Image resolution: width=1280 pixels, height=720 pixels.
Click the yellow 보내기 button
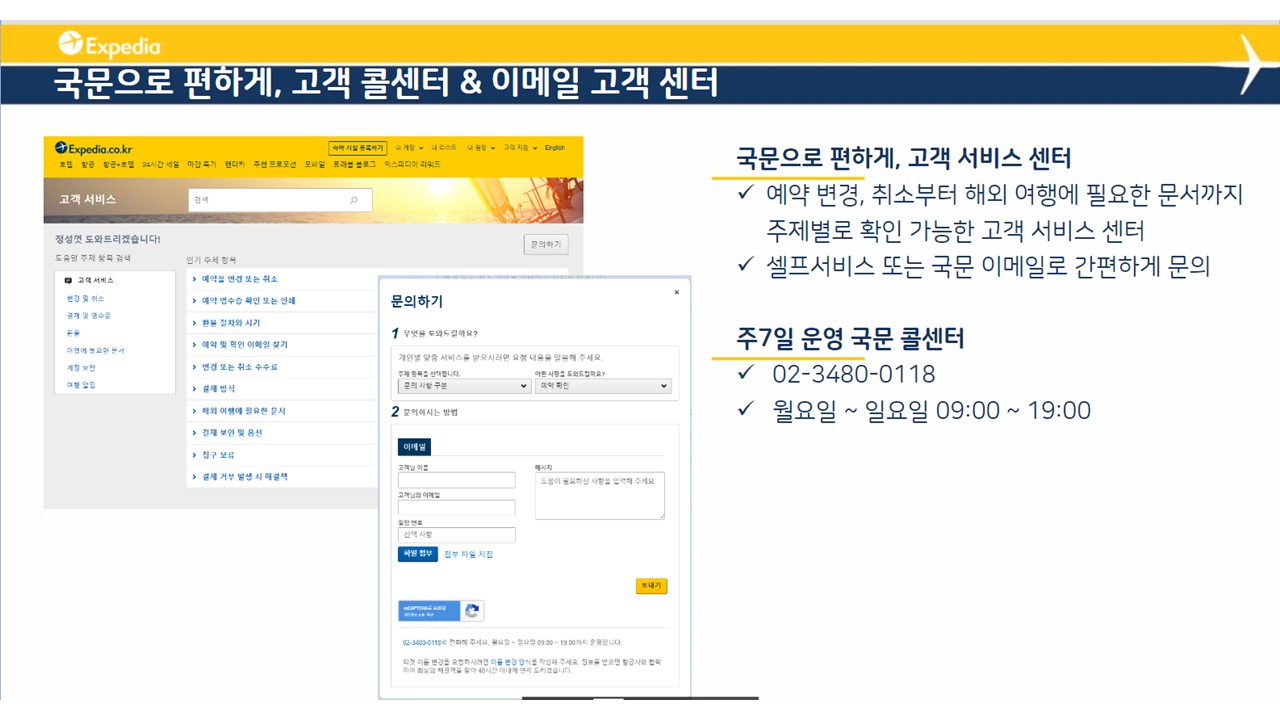pos(651,586)
